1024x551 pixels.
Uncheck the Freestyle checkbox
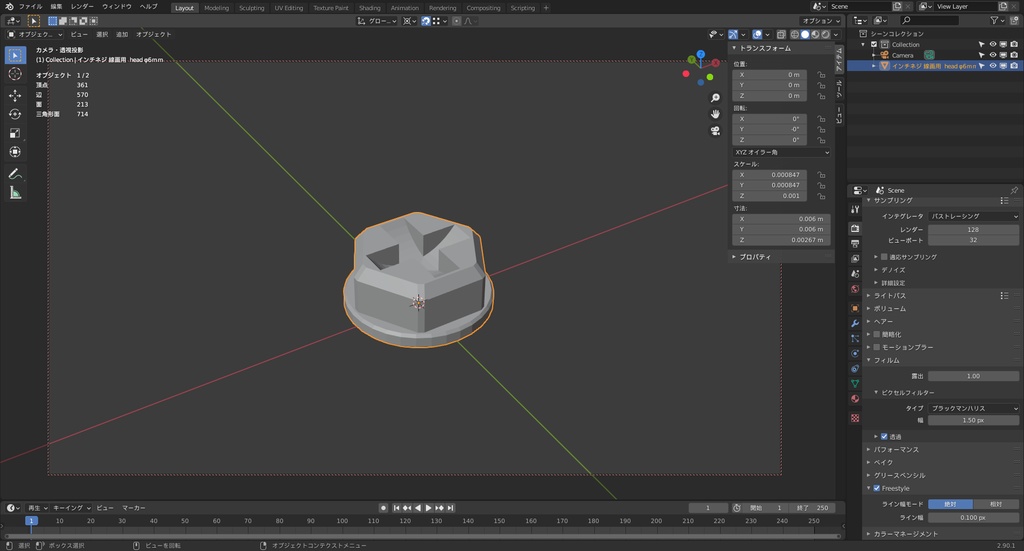(x=877, y=488)
